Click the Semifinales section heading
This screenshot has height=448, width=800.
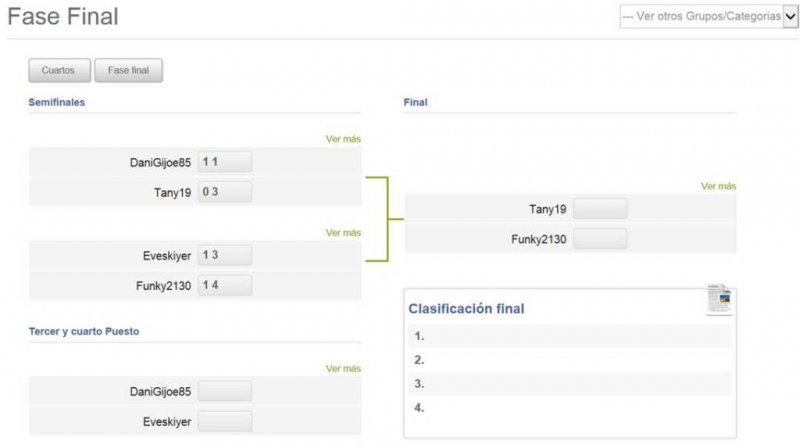(x=57, y=102)
